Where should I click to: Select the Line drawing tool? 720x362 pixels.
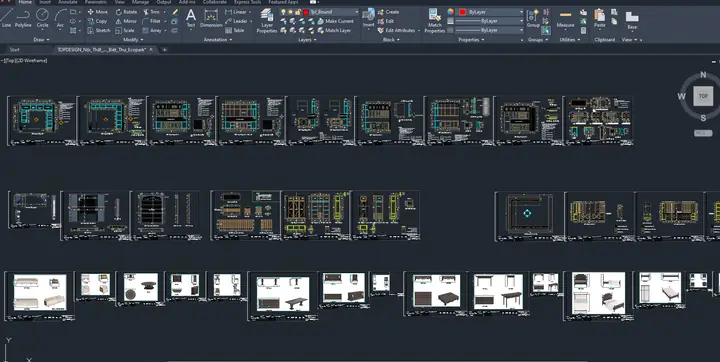[6, 17]
